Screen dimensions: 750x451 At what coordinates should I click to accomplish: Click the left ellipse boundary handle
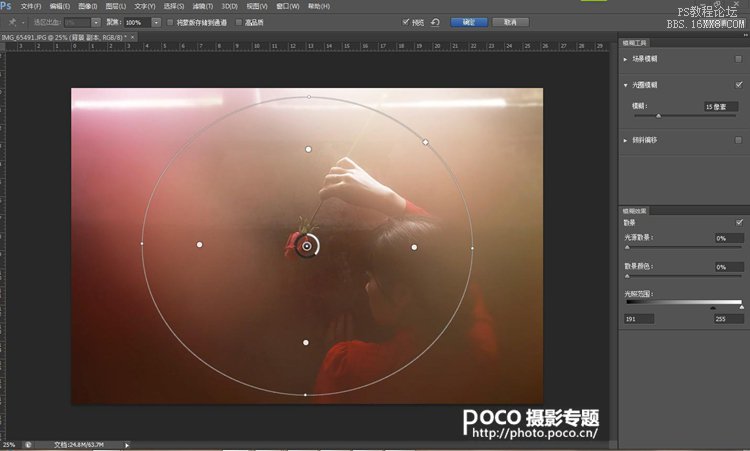[x=142, y=243]
